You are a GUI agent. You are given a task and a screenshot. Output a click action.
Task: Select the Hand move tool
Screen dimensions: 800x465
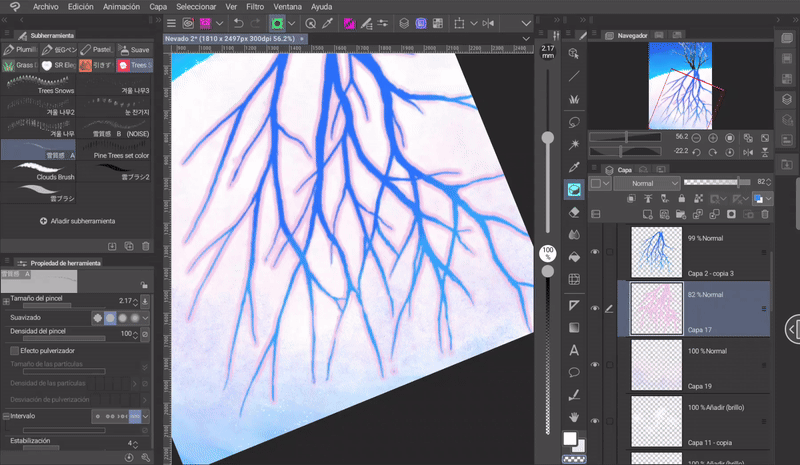[x=574, y=415]
